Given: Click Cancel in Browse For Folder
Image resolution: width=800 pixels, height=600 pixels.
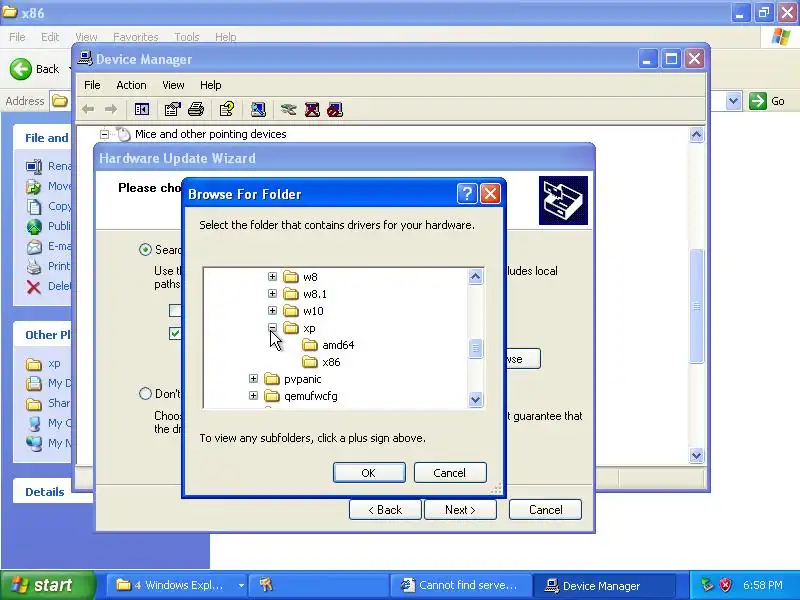Looking at the screenshot, I should (449, 472).
